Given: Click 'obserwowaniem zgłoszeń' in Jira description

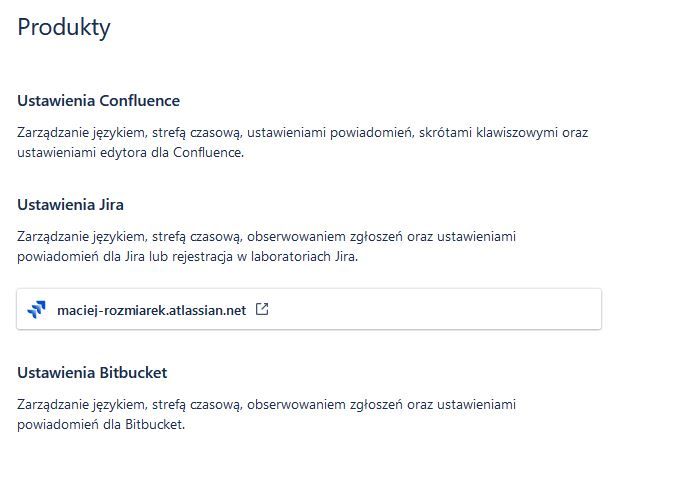Looking at the screenshot, I should pyautogui.click(x=325, y=237).
